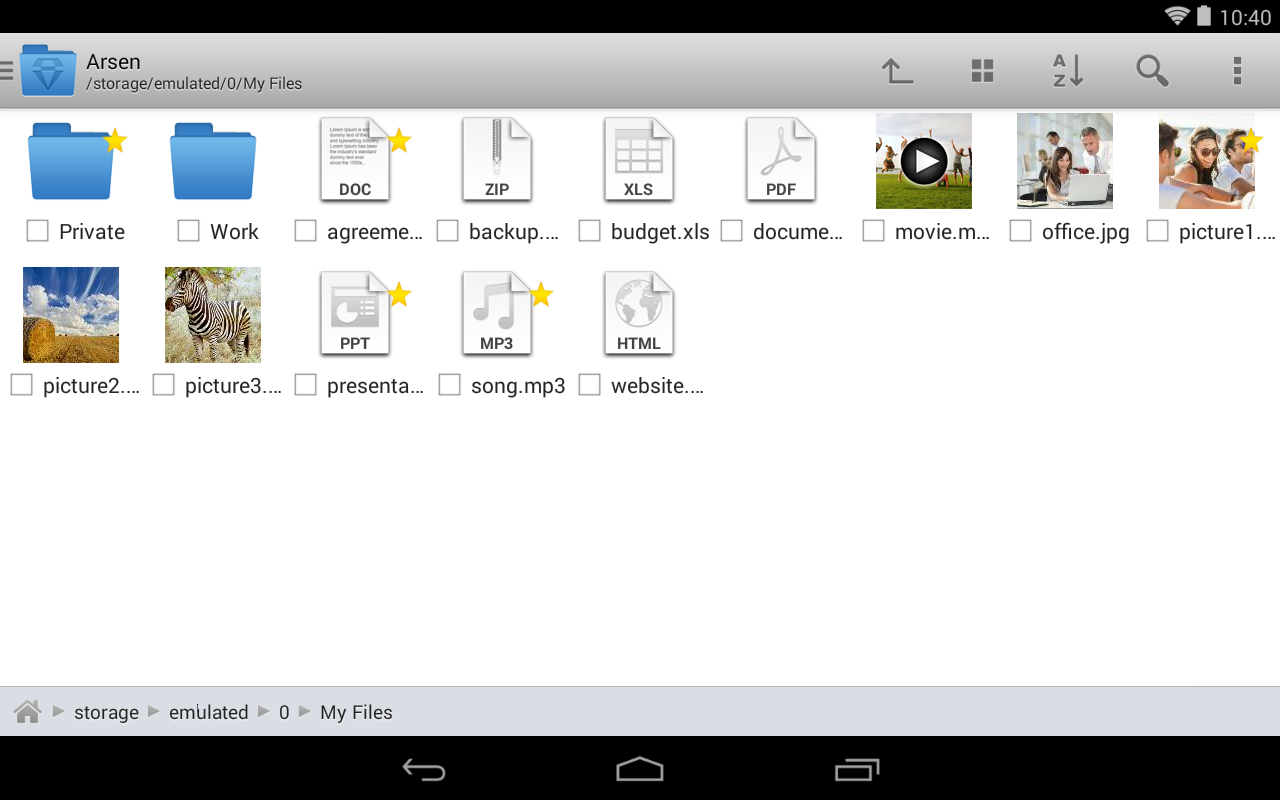Image resolution: width=1280 pixels, height=800 pixels.
Task: Open the three-dot overflow menu
Action: (1237, 70)
